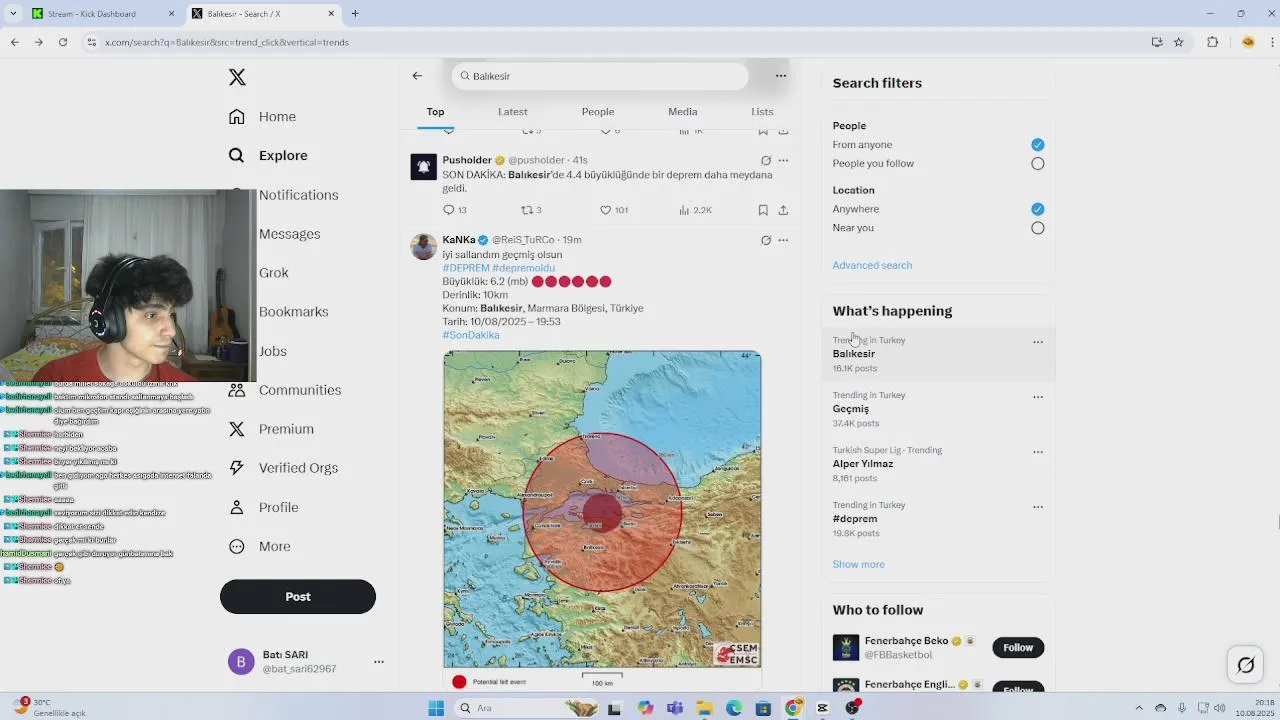Open options for Geçmiş trend
Viewport: 1280px width, 720px height.
click(x=1038, y=397)
